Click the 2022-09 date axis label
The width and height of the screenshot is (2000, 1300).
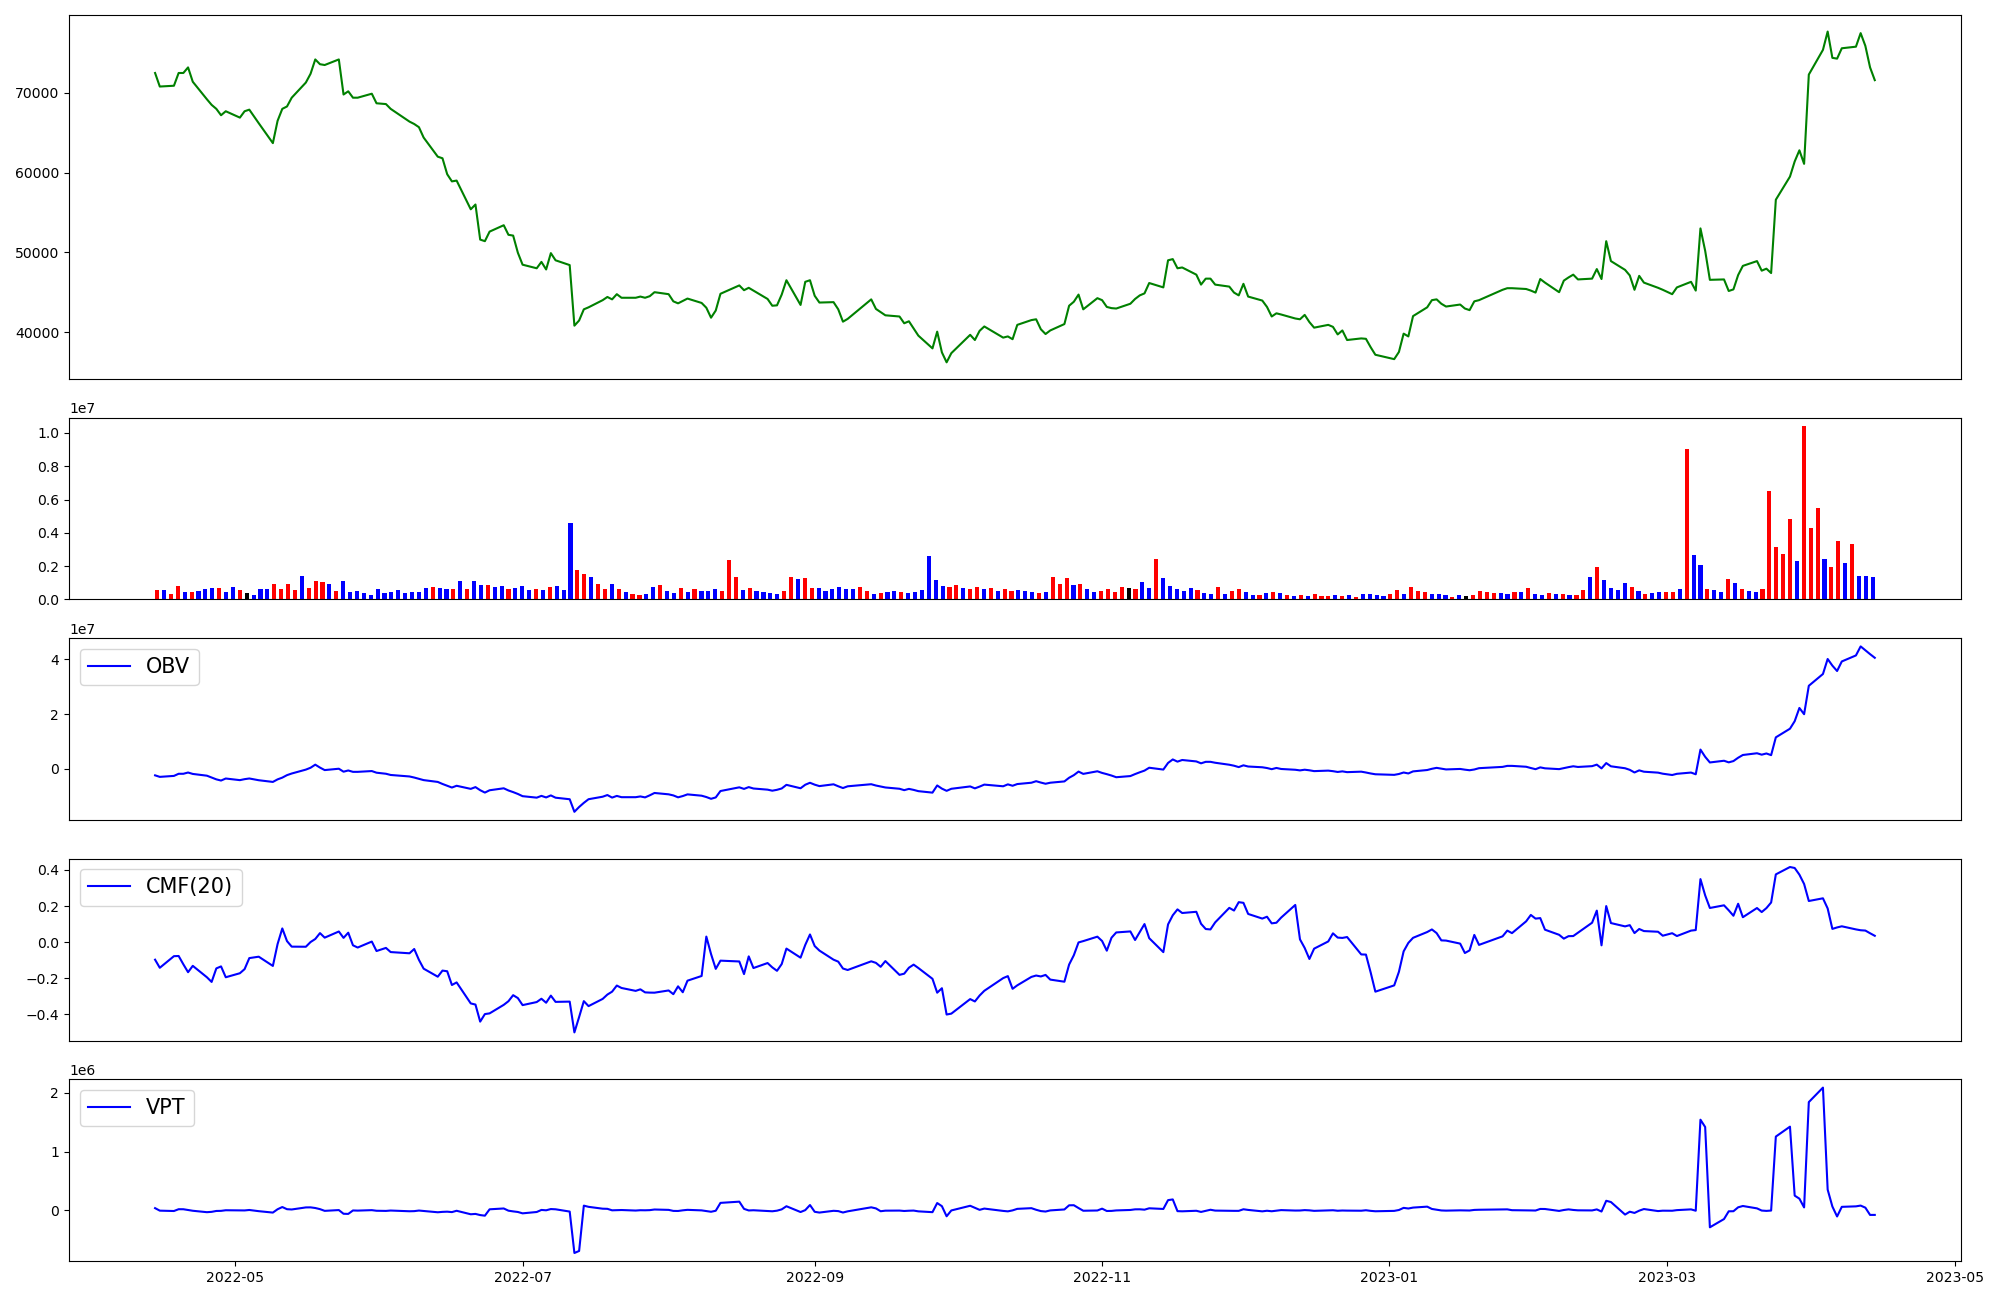point(815,1277)
